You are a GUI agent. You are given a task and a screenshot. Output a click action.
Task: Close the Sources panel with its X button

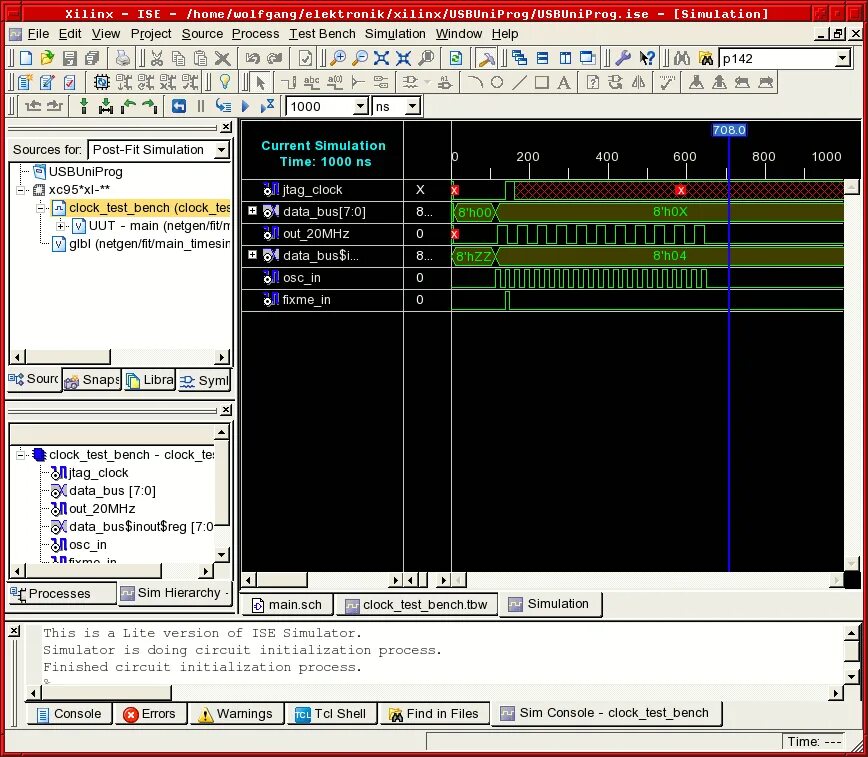(x=226, y=127)
